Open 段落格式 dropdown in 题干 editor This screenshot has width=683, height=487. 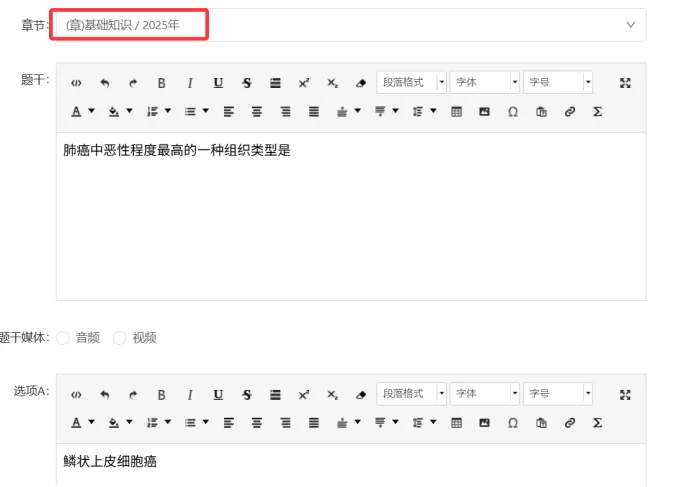[x=412, y=82]
